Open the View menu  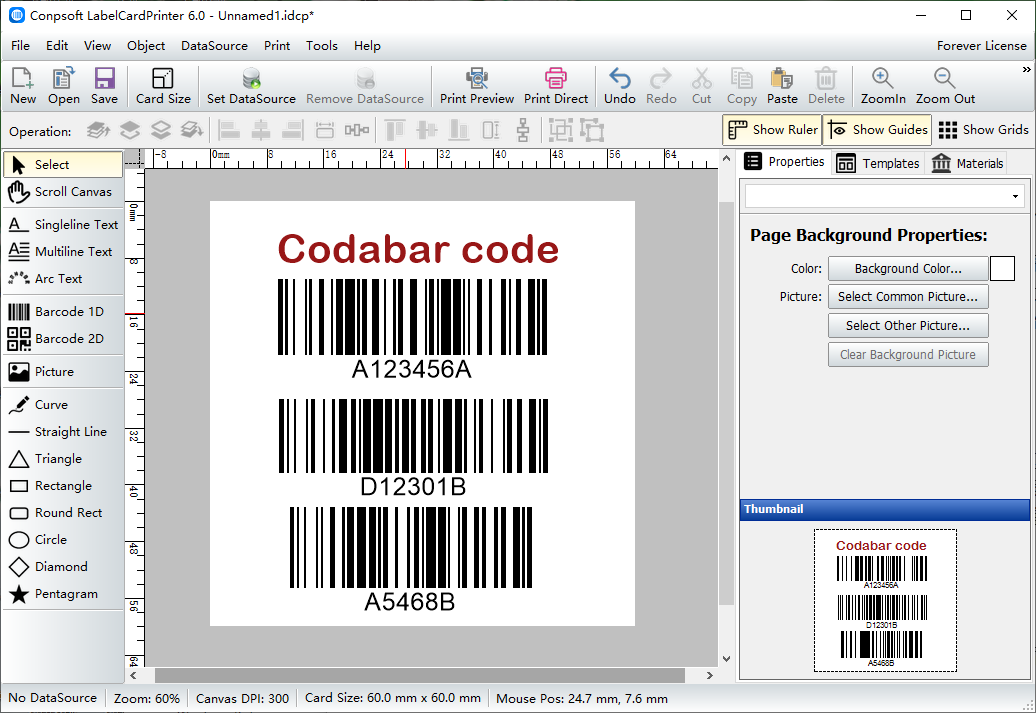97,46
